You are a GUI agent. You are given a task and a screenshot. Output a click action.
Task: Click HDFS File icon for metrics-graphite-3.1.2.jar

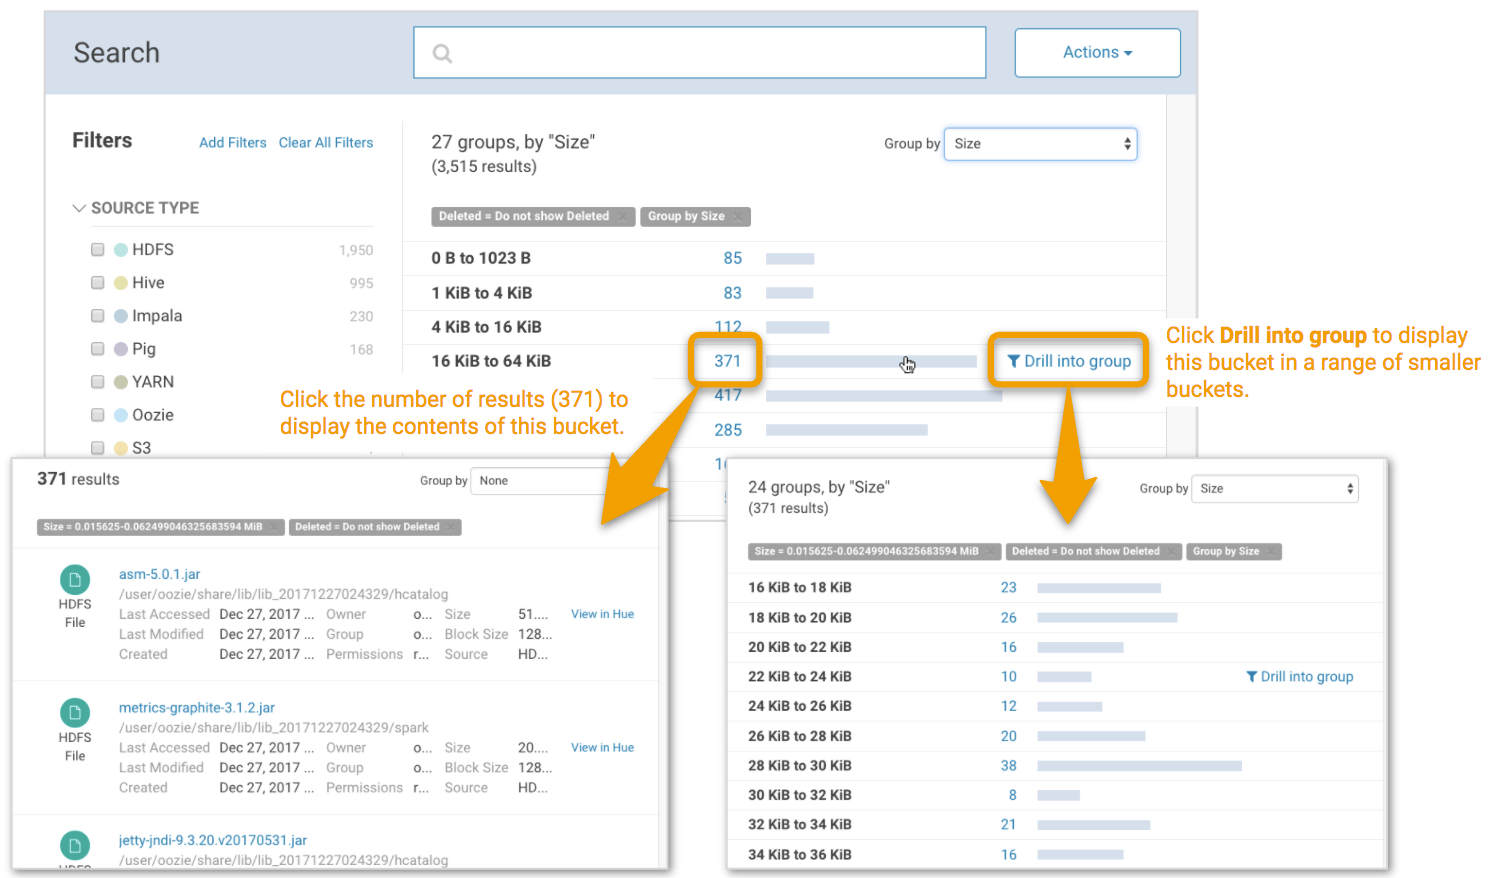[x=75, y=712]
